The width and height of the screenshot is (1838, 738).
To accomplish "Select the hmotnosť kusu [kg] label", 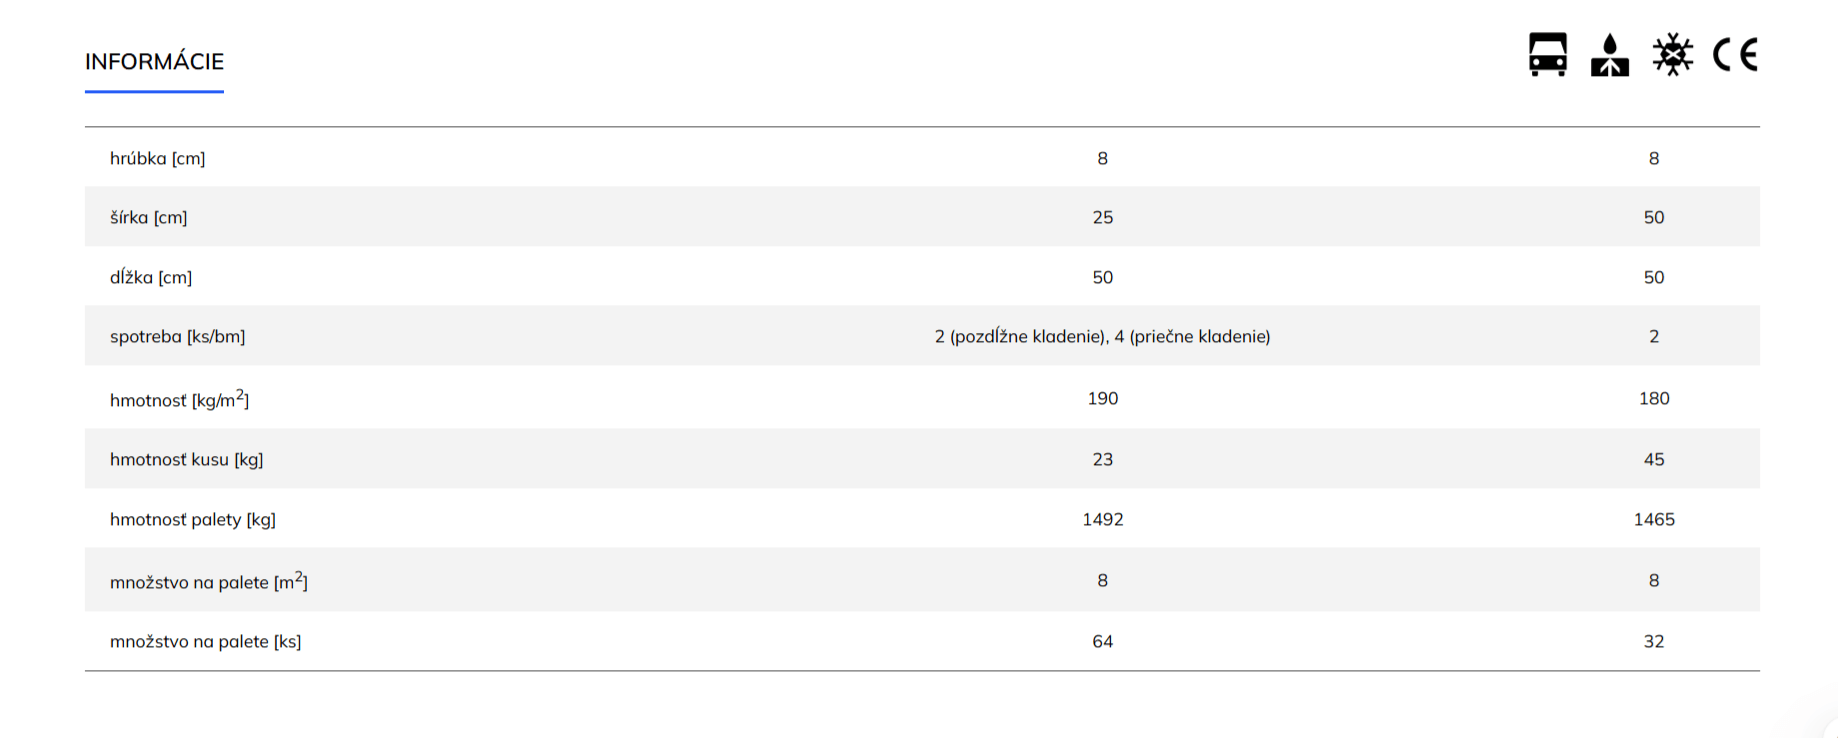I will 187,459.
